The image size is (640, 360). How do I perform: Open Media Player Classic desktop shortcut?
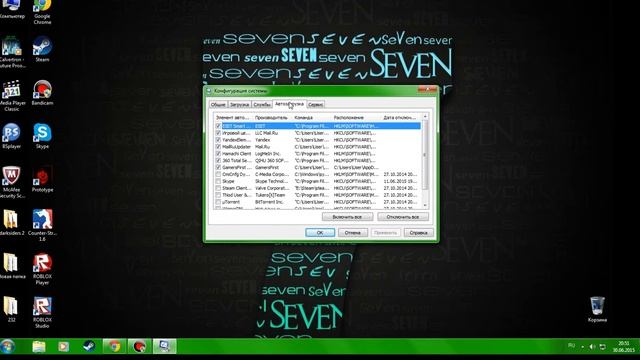coord(11,96)
